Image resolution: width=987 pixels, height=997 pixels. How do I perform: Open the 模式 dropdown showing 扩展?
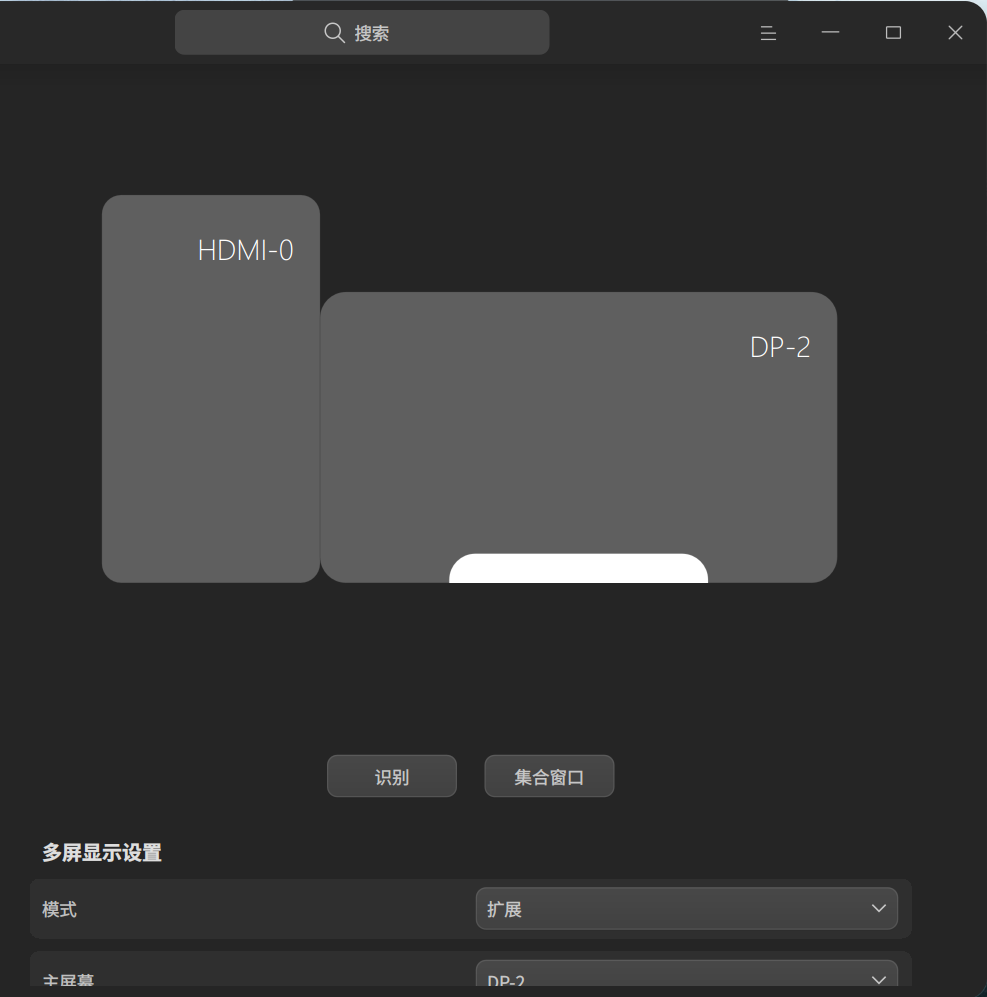tap(687, 909)
